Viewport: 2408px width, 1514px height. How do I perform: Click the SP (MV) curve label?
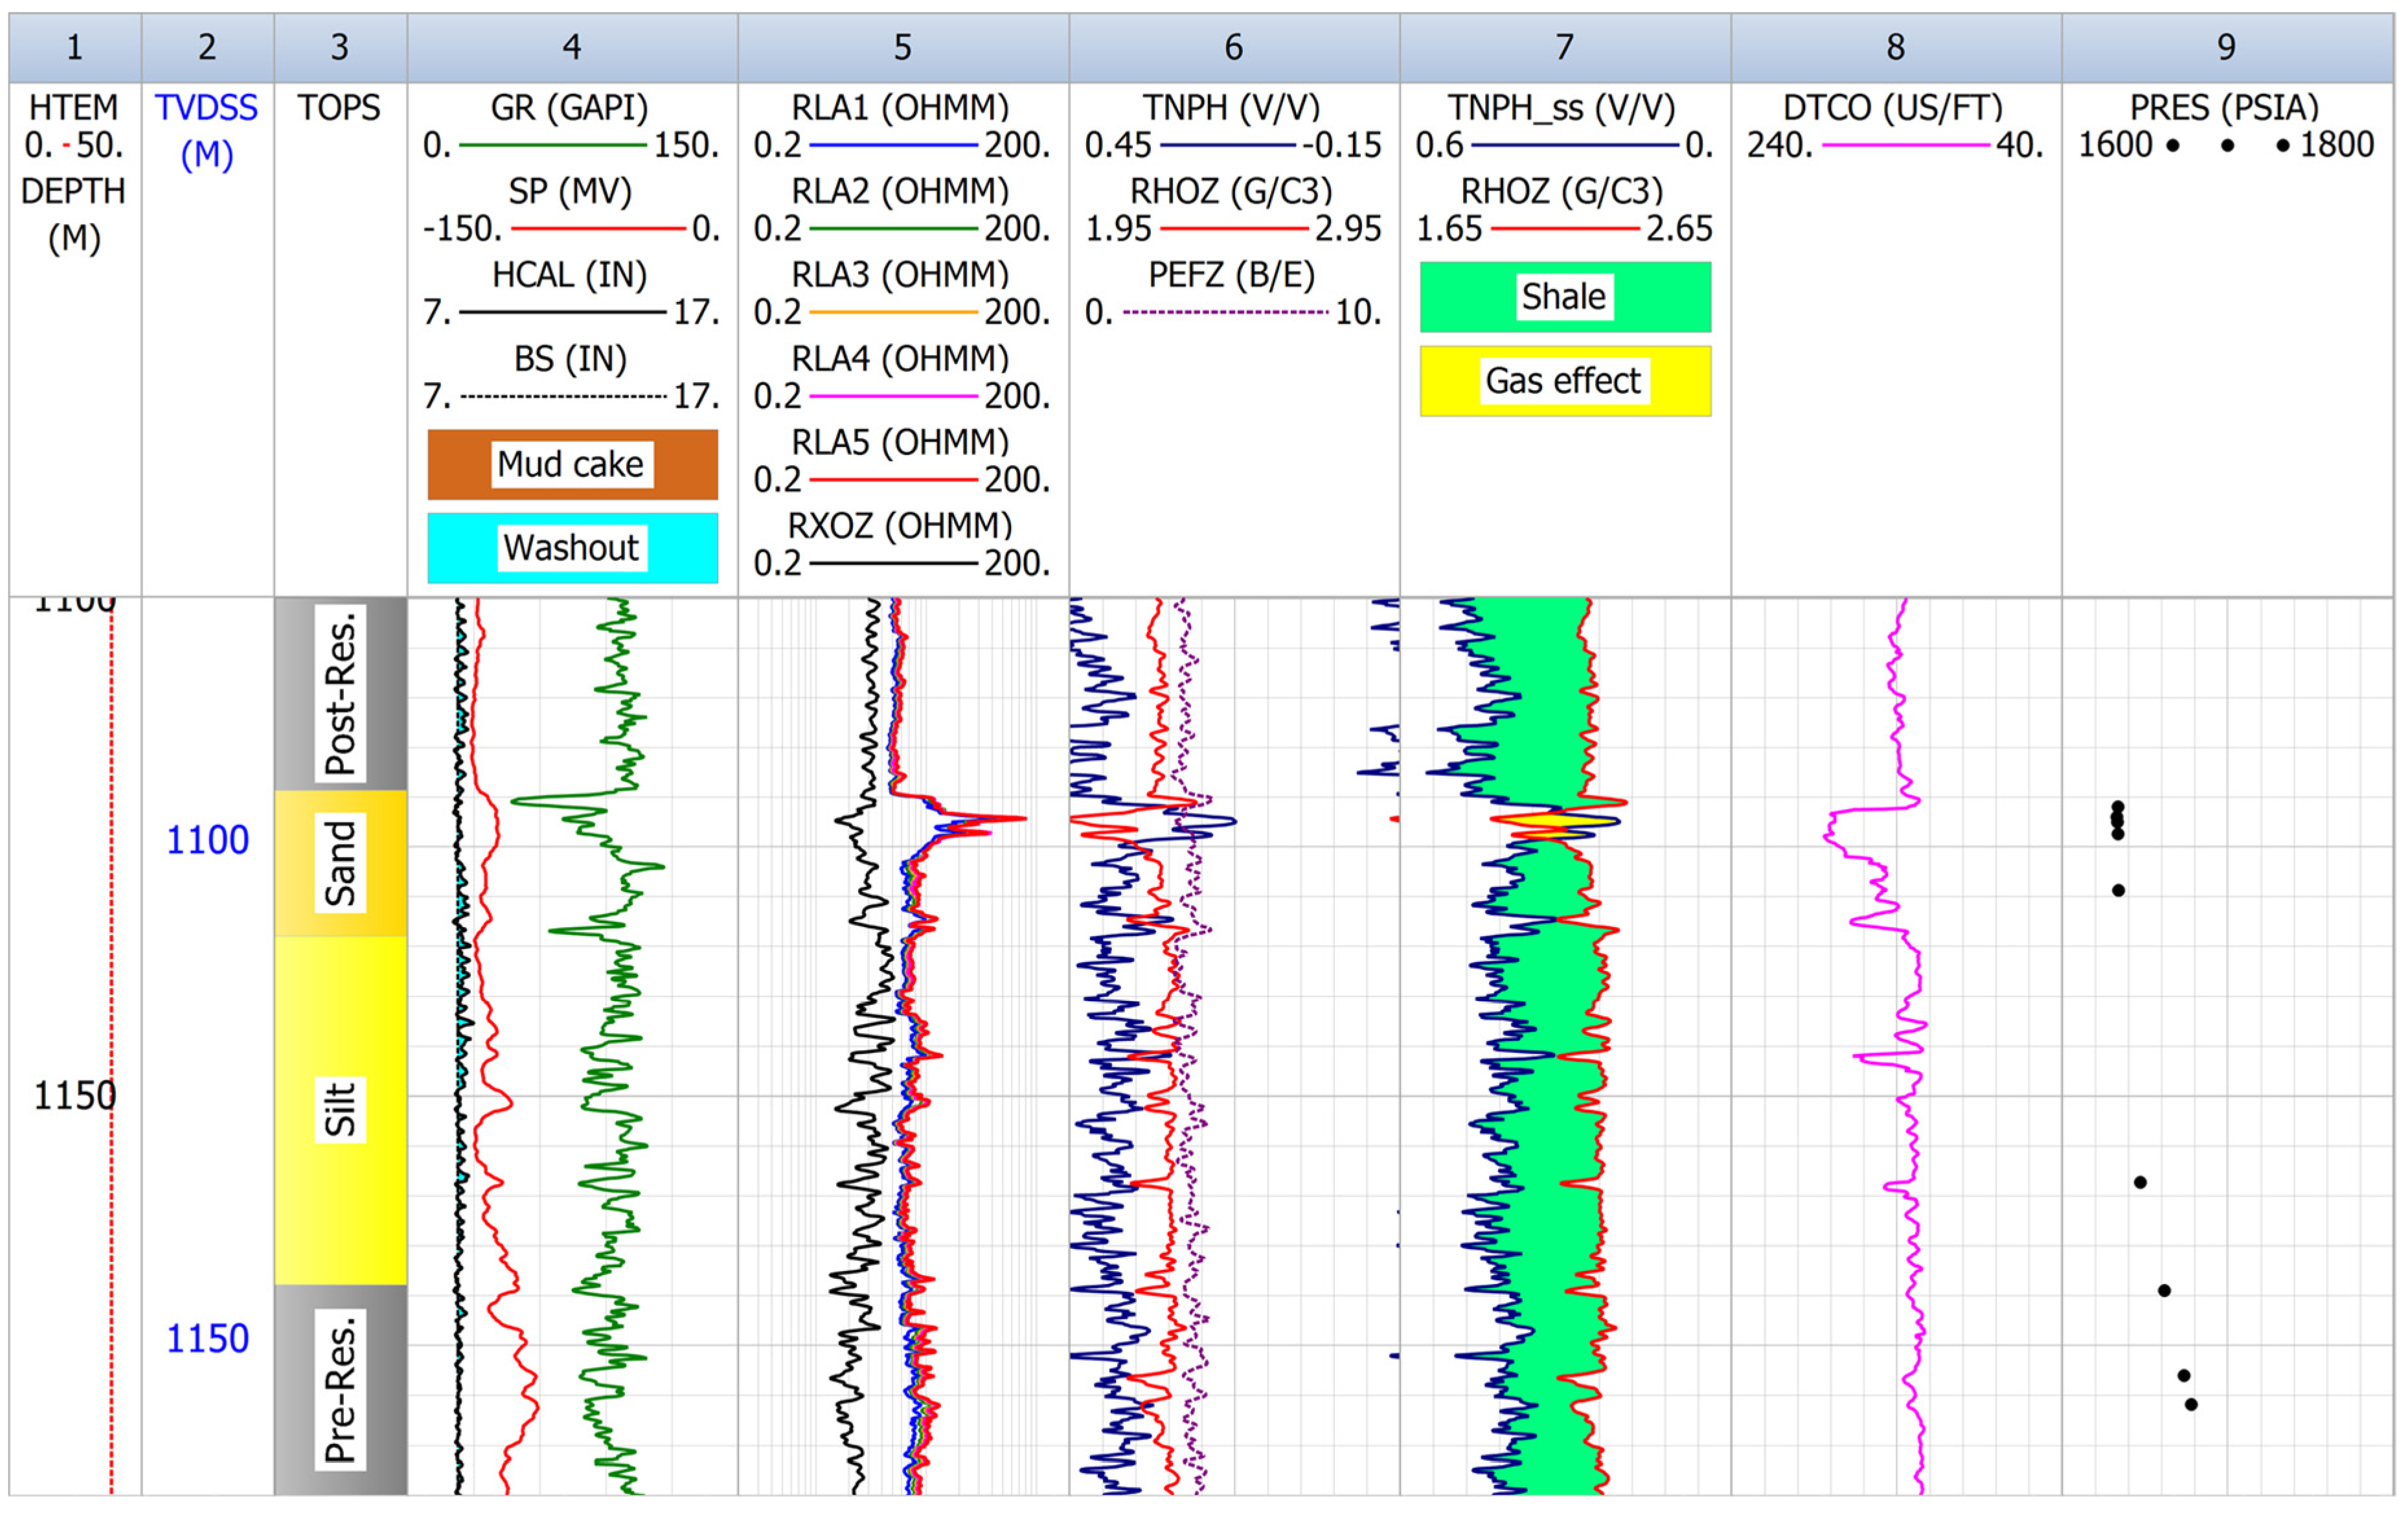pyautogui.click(x=569, y=191)
